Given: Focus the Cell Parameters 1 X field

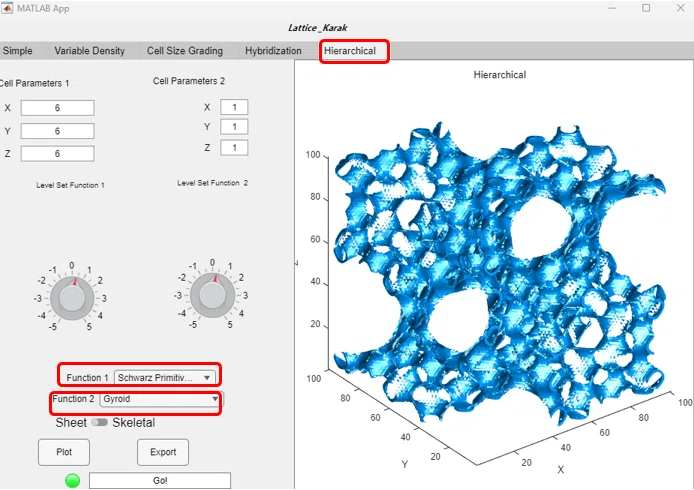Looking at the screenshot, I should [x=58, y=108].
